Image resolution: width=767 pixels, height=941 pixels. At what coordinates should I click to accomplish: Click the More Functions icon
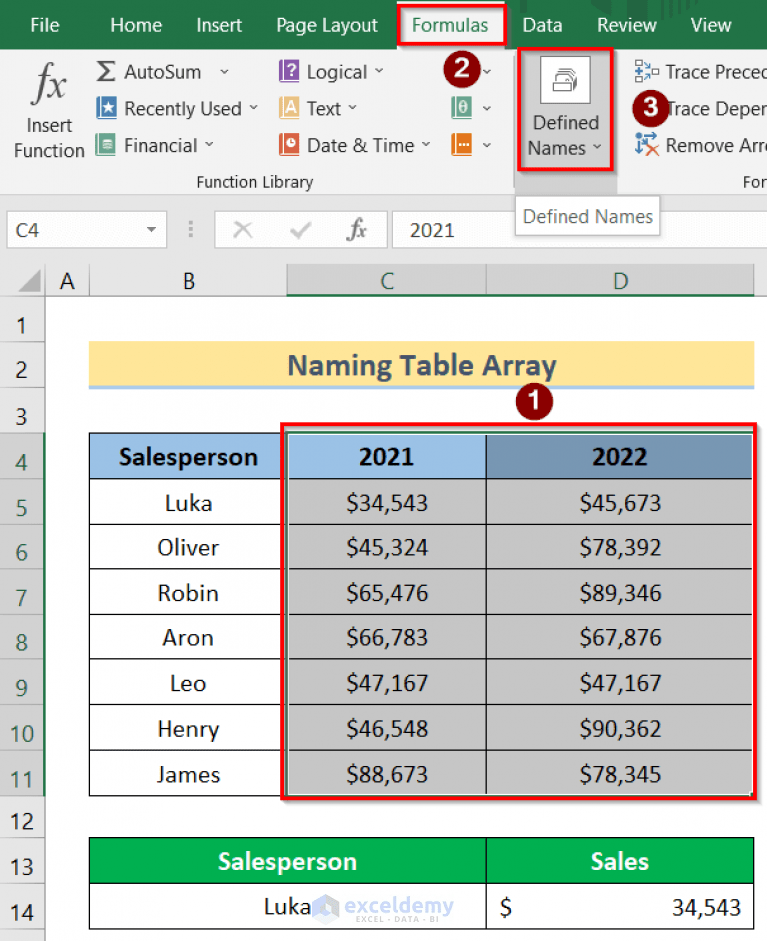(x=462, y=145)
